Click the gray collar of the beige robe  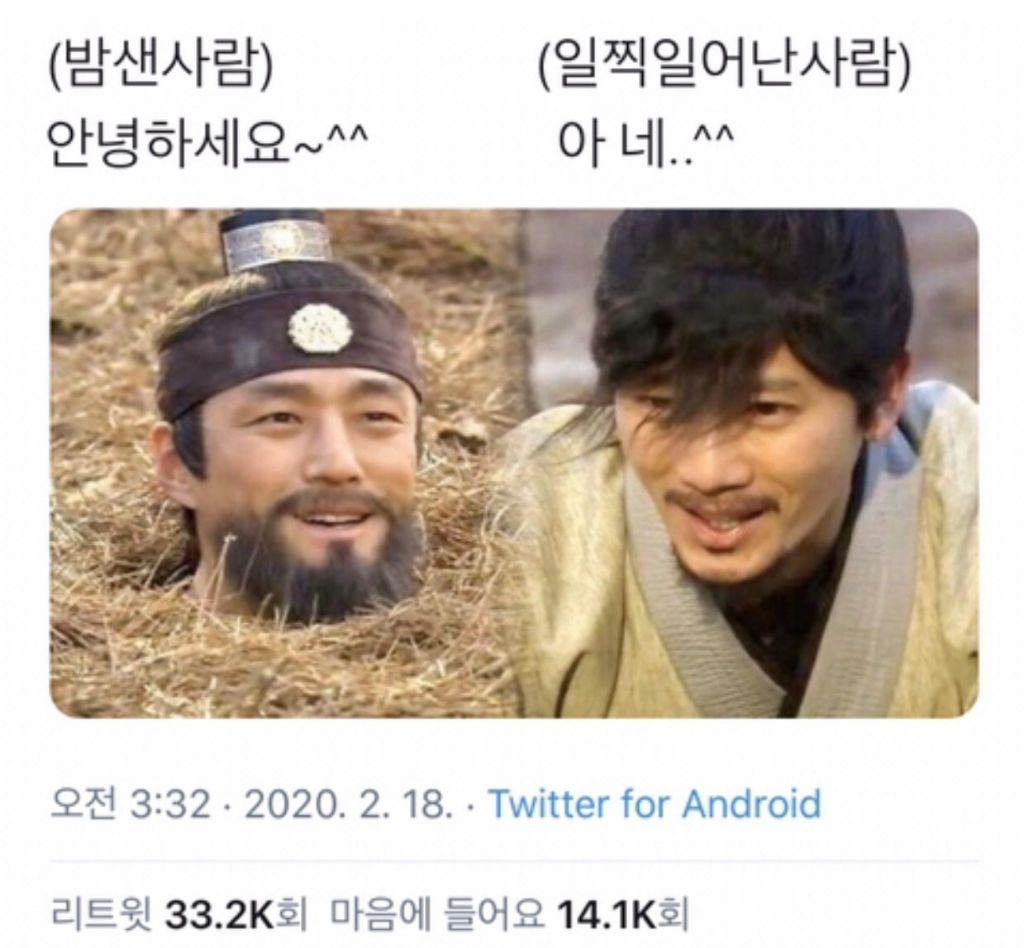pyautogui.click(x=686, y=601)
